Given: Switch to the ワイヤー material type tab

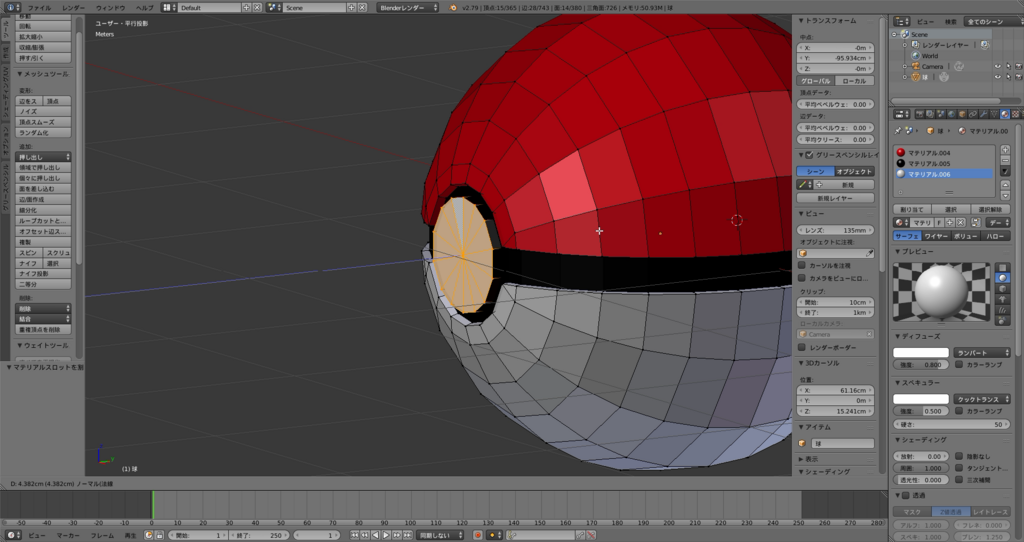Looking at the screenshot, I should (936, 236).
